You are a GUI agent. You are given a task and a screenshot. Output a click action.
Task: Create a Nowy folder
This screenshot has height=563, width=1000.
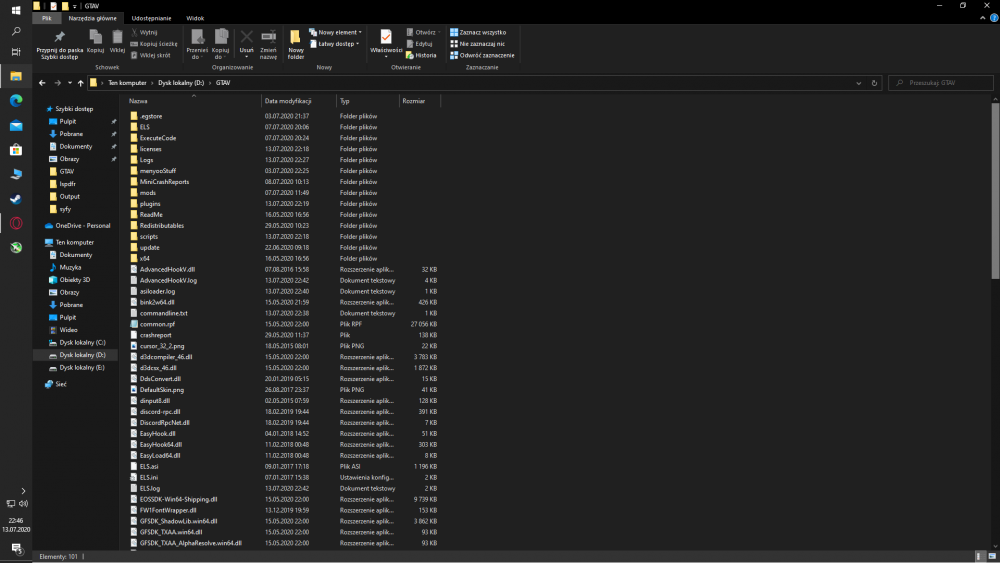coord(295,44)
